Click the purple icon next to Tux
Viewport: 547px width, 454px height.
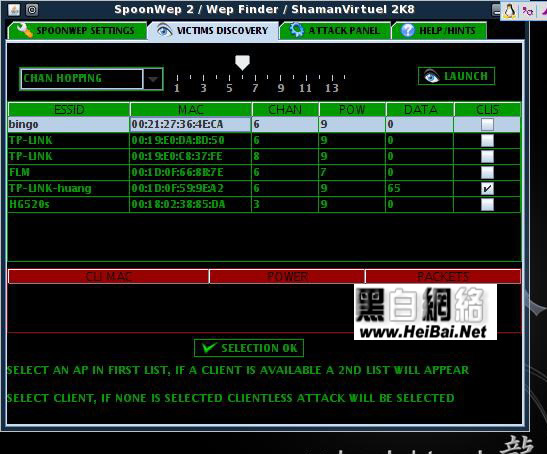coord(527,11)
